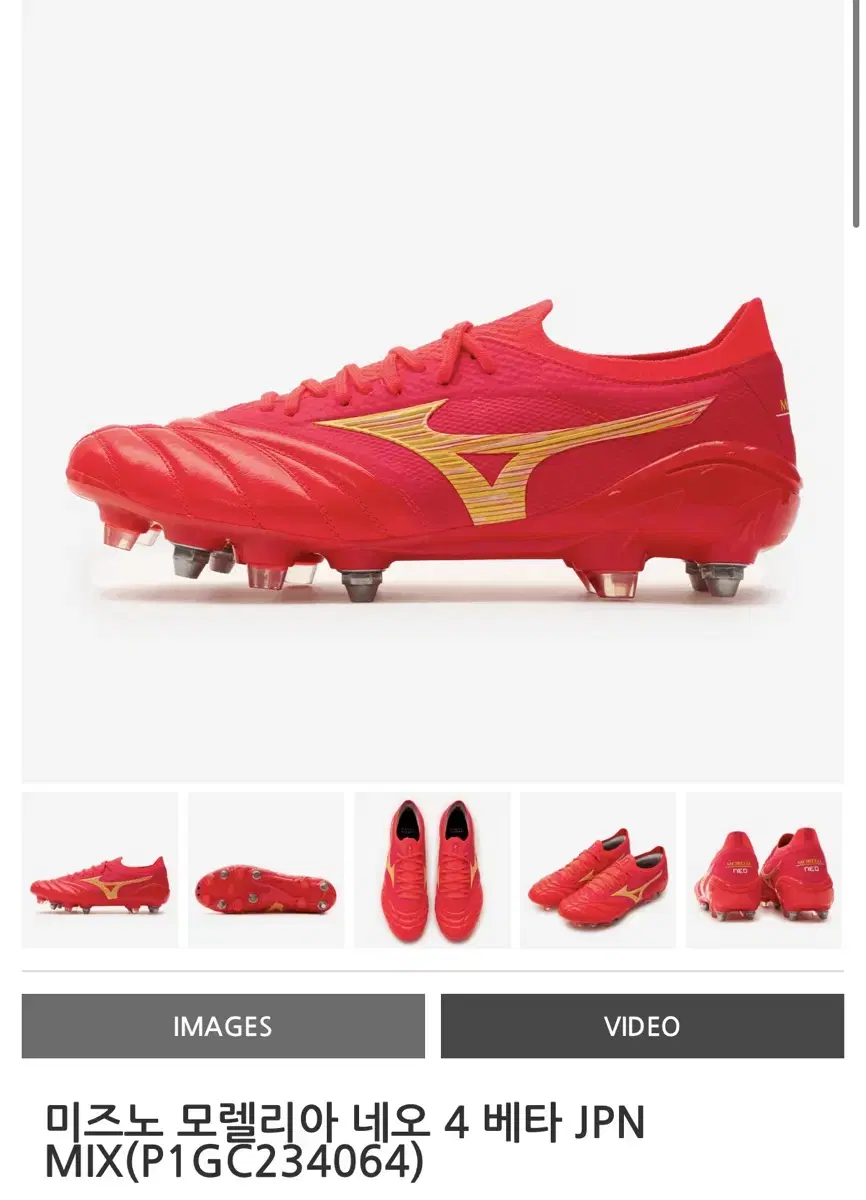The image size is (866, 1200).
Task: Click the heel area of main shoe image
Action: [760, 440]
